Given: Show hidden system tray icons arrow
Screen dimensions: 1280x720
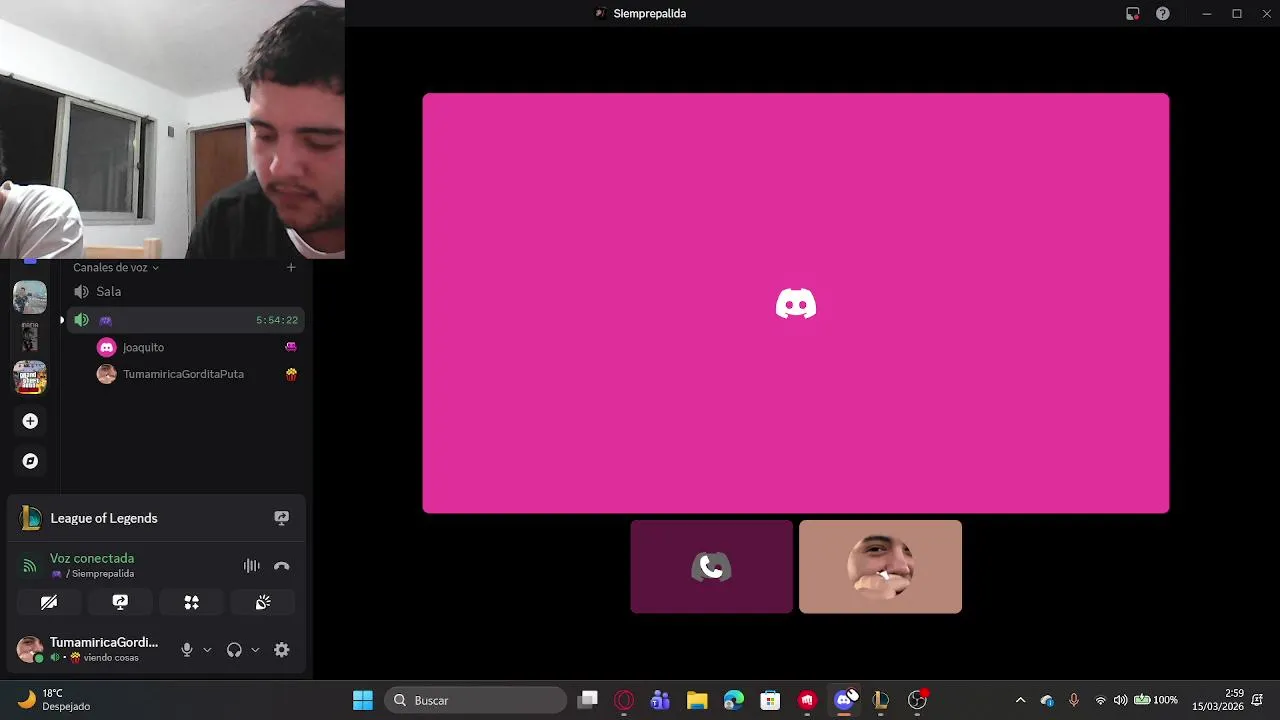Looking at the screenshot, I should point(1020,700).
